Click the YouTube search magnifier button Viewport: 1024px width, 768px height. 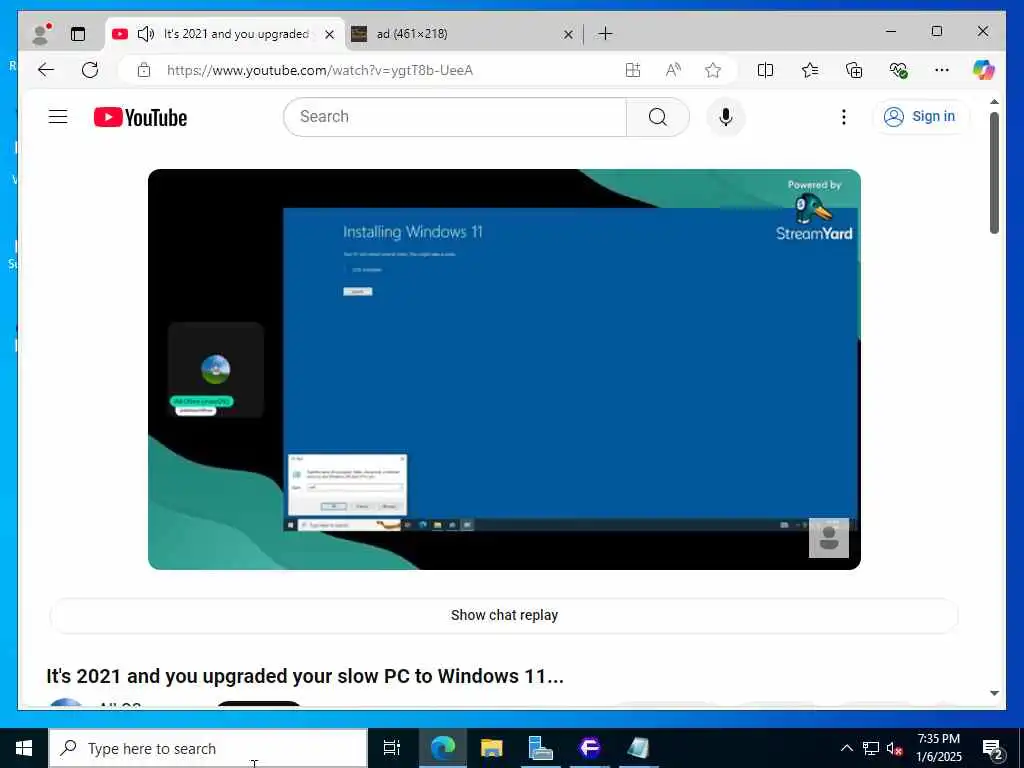tap(658, 117)
